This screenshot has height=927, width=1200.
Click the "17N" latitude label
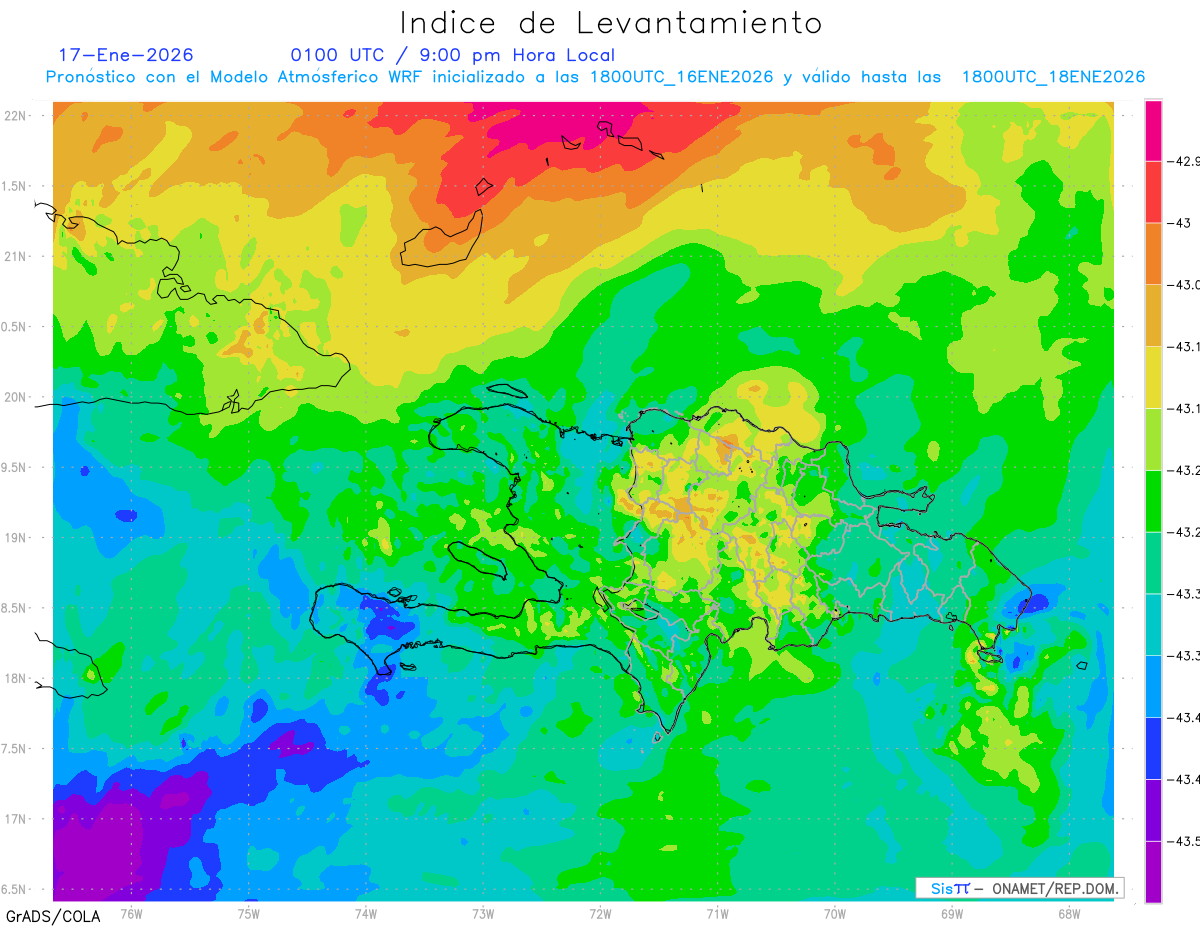[x=17, y=820]
